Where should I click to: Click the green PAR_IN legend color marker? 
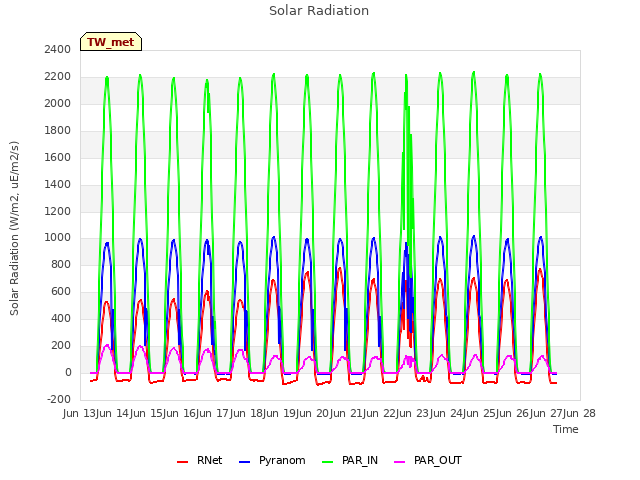(327, 462)
